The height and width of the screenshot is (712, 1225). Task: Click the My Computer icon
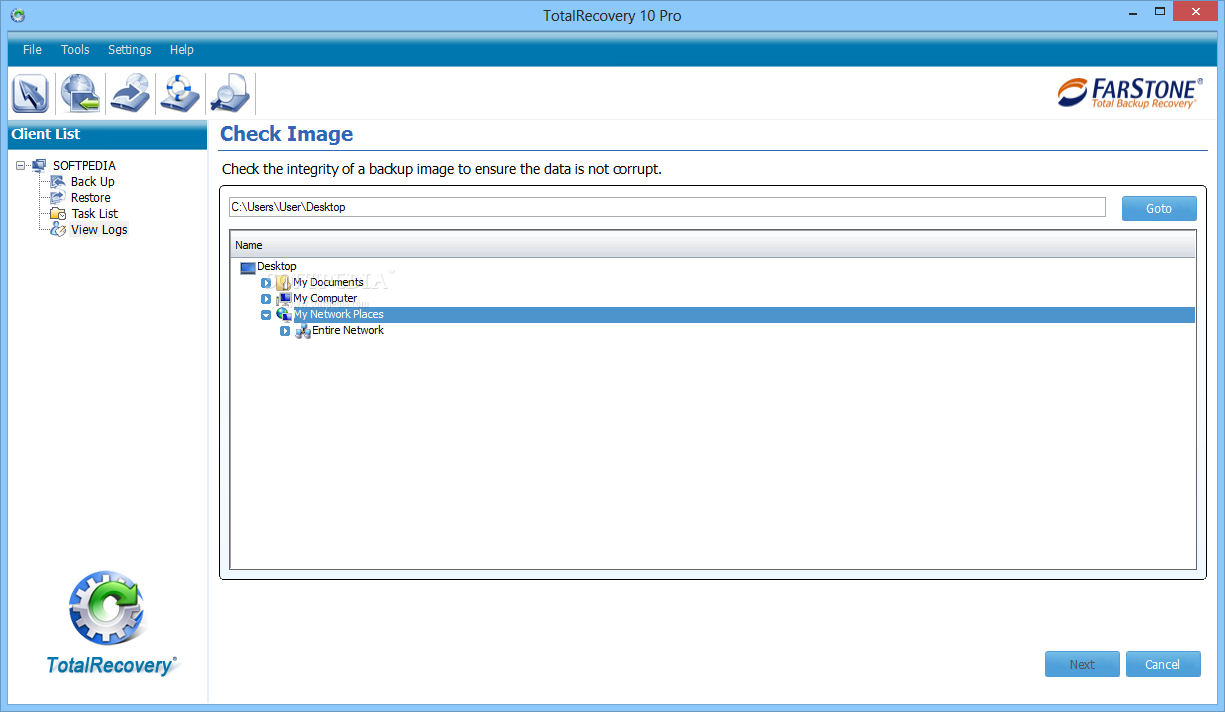(x=283, y=298)
